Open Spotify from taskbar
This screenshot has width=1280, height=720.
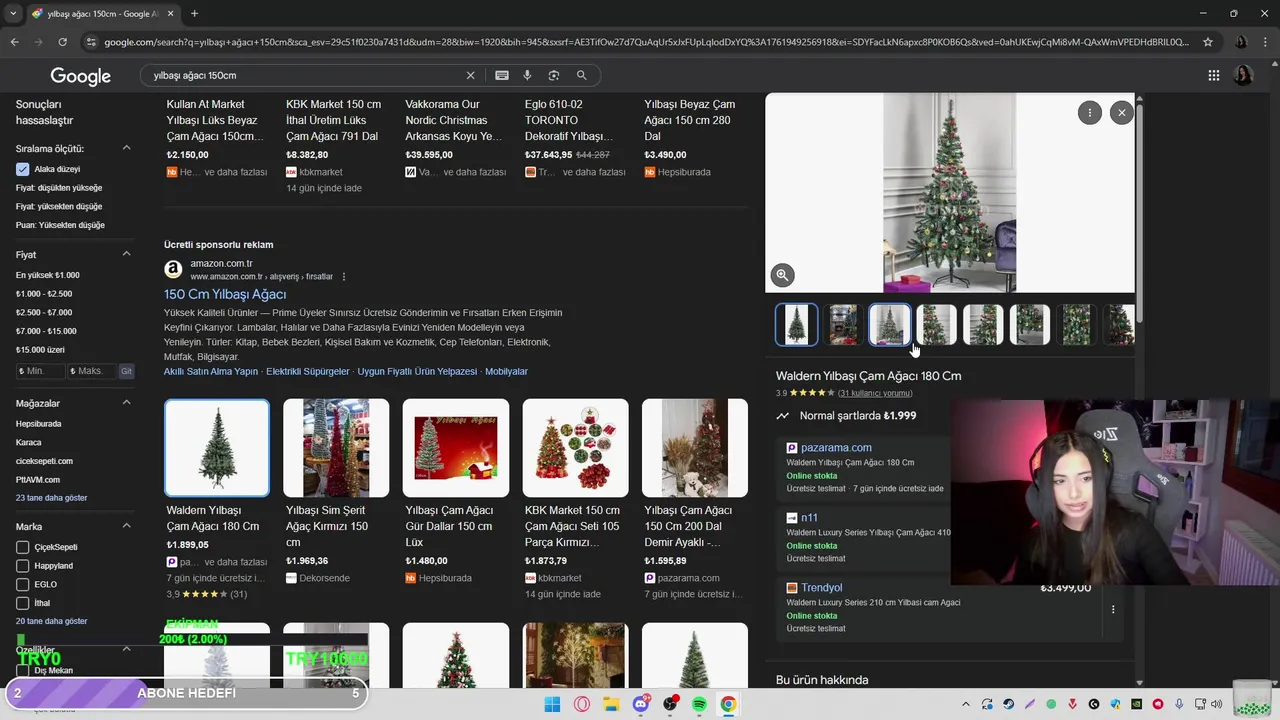(699, 704)
